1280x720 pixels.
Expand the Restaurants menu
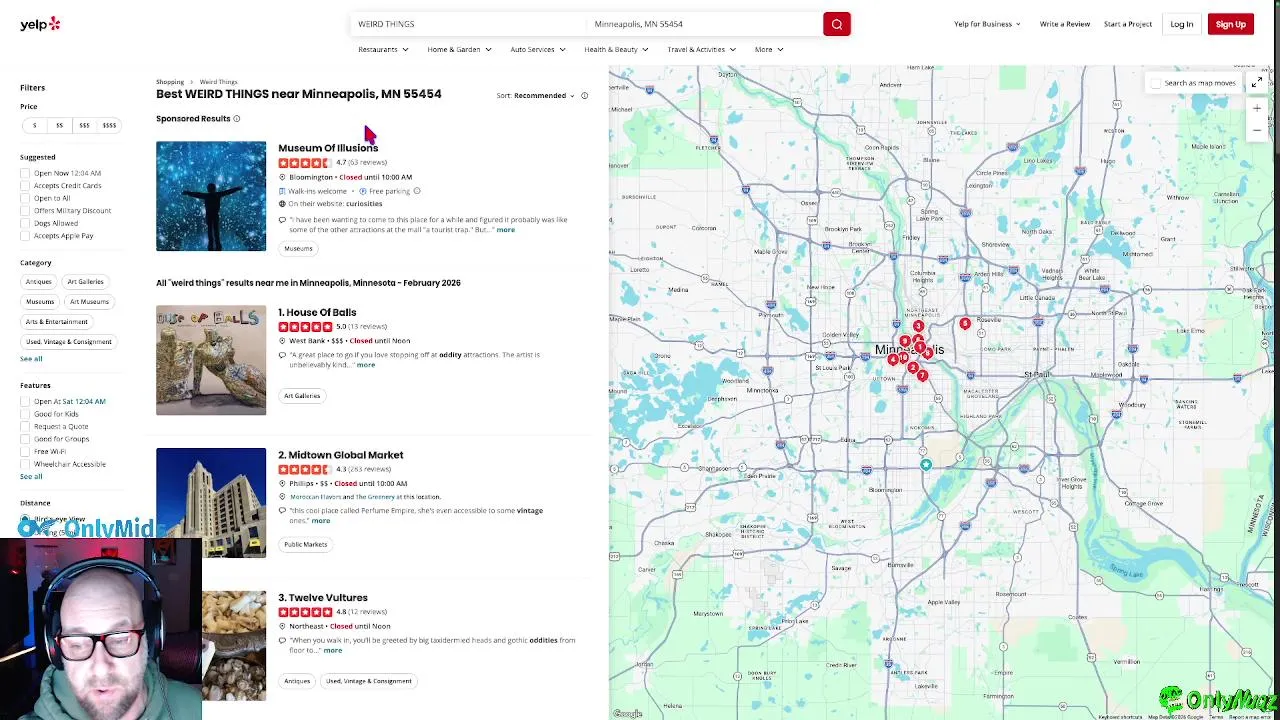tap(383, 49)
